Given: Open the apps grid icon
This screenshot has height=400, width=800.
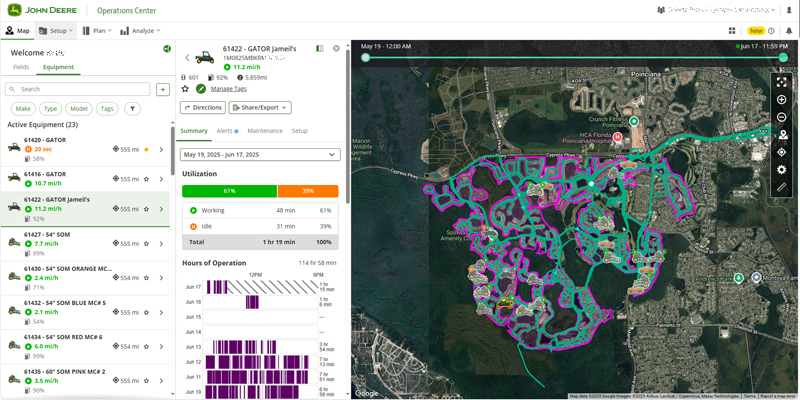Looking at the screenshot, I should click(x=732, y=31).
